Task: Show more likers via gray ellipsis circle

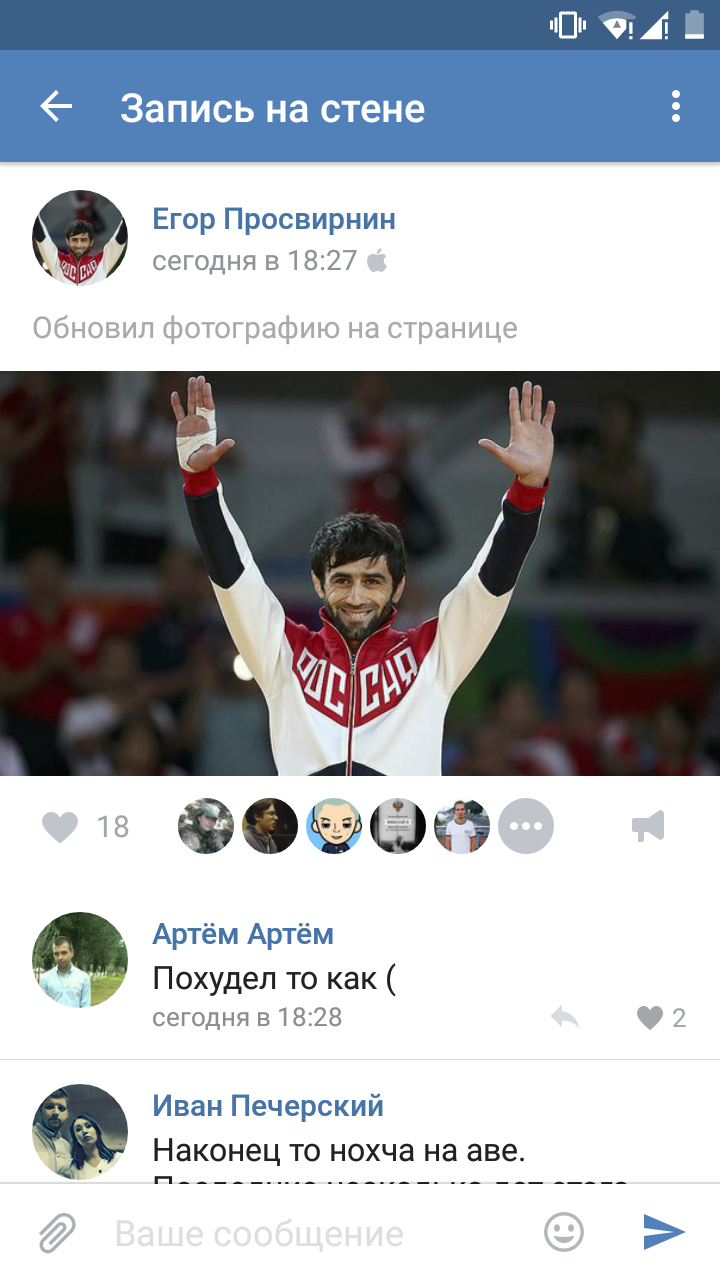Action: (526, 826)
